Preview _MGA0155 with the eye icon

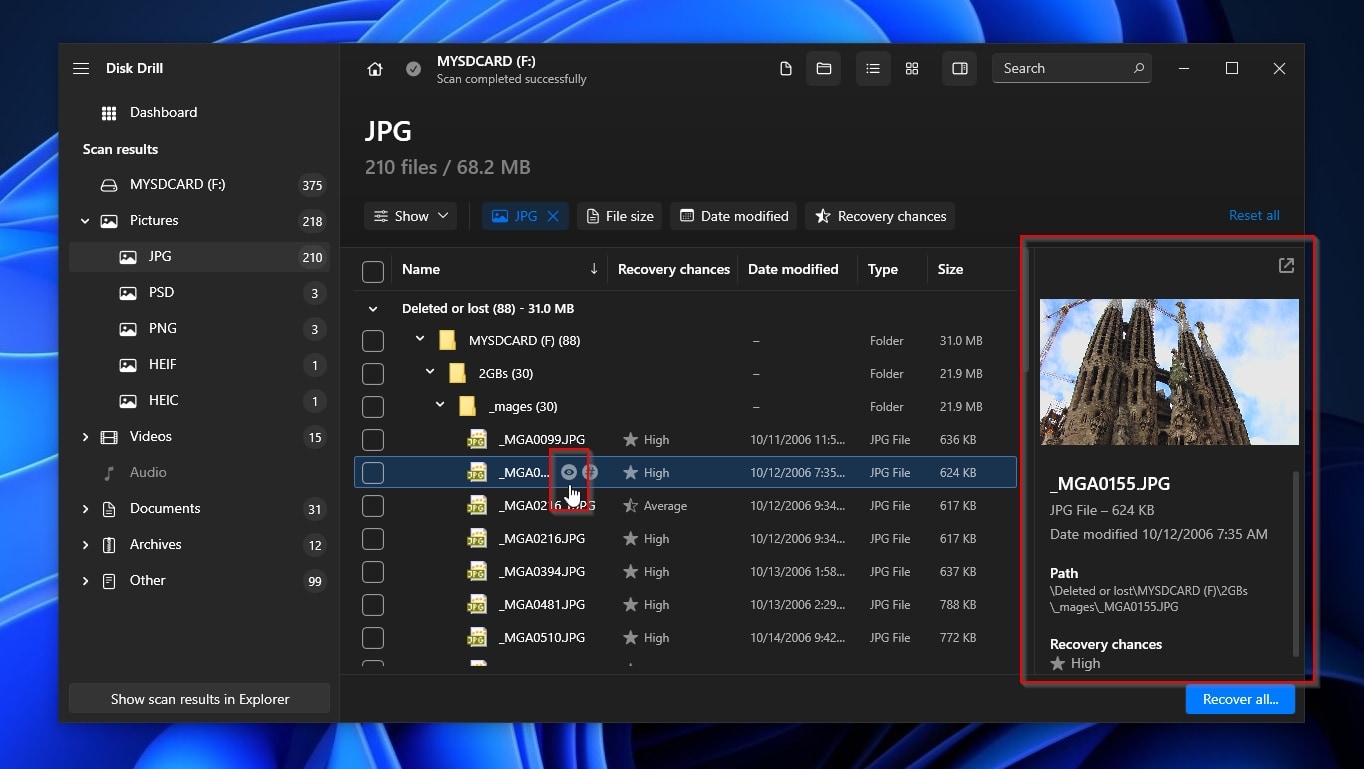569,472
